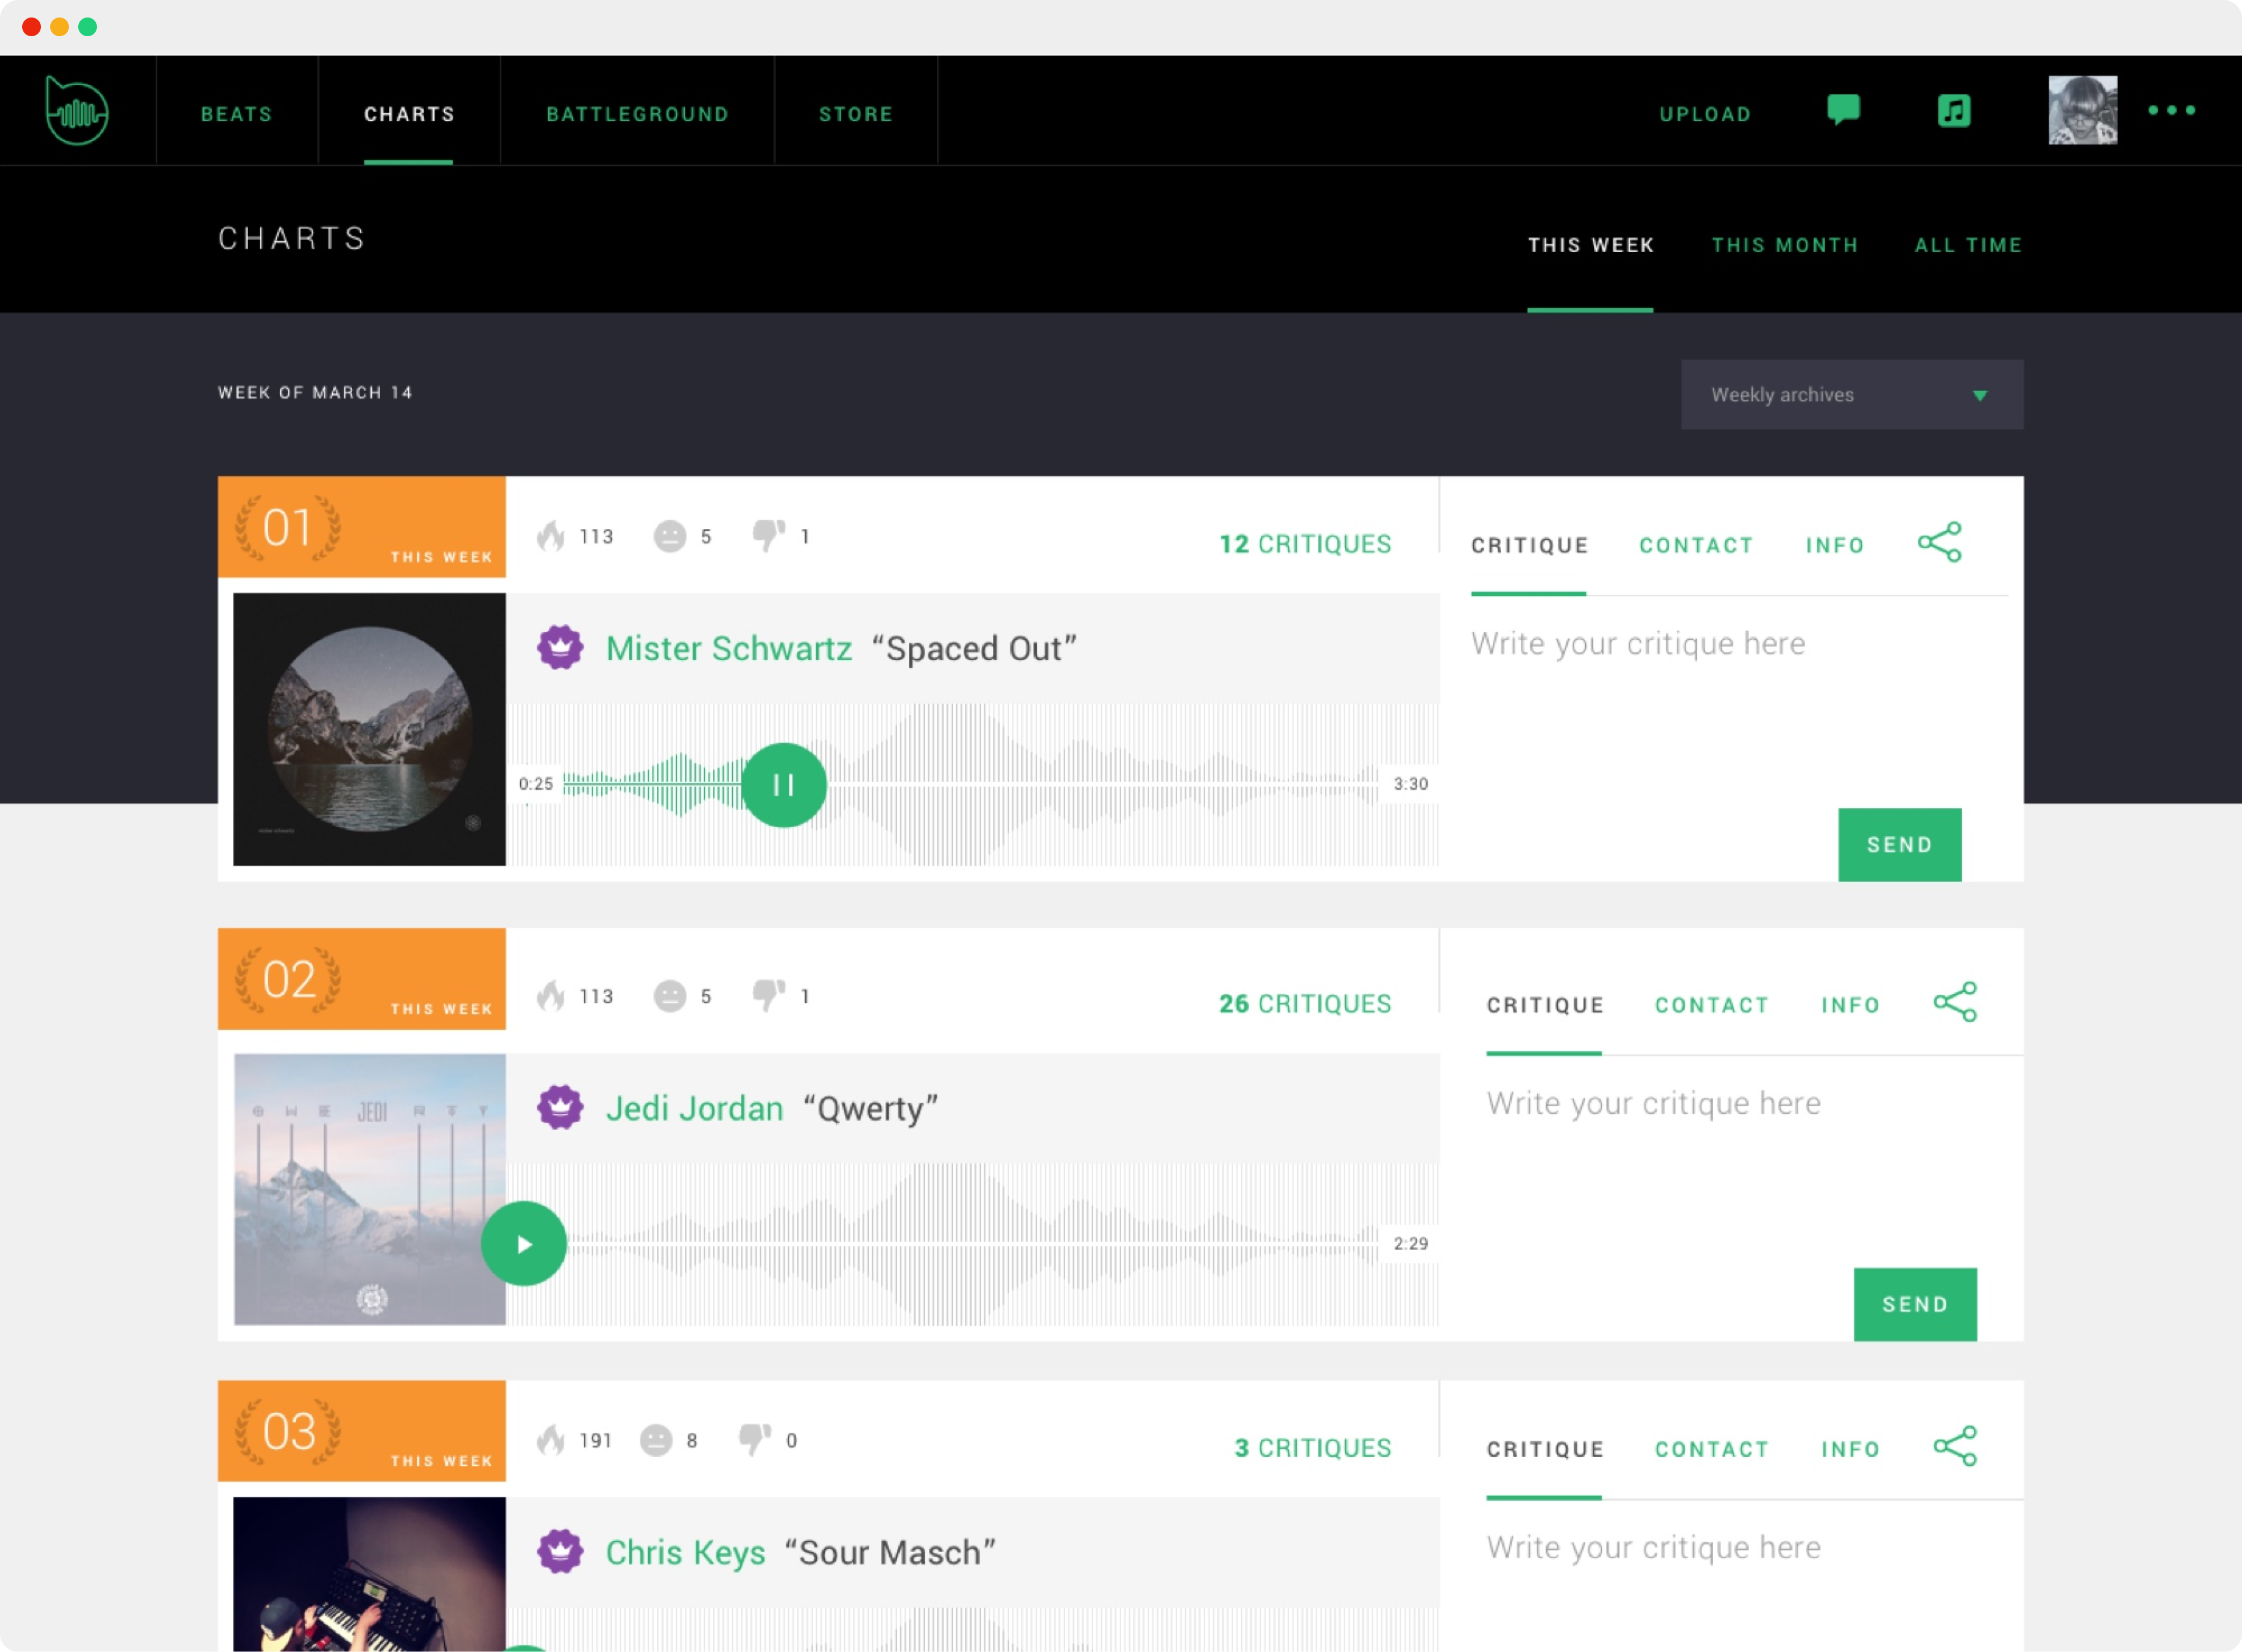The width and height of the screenshot is (2242, 1652).
Task: Click the fire icon on Spaced Out
Action: coord(551,536)
